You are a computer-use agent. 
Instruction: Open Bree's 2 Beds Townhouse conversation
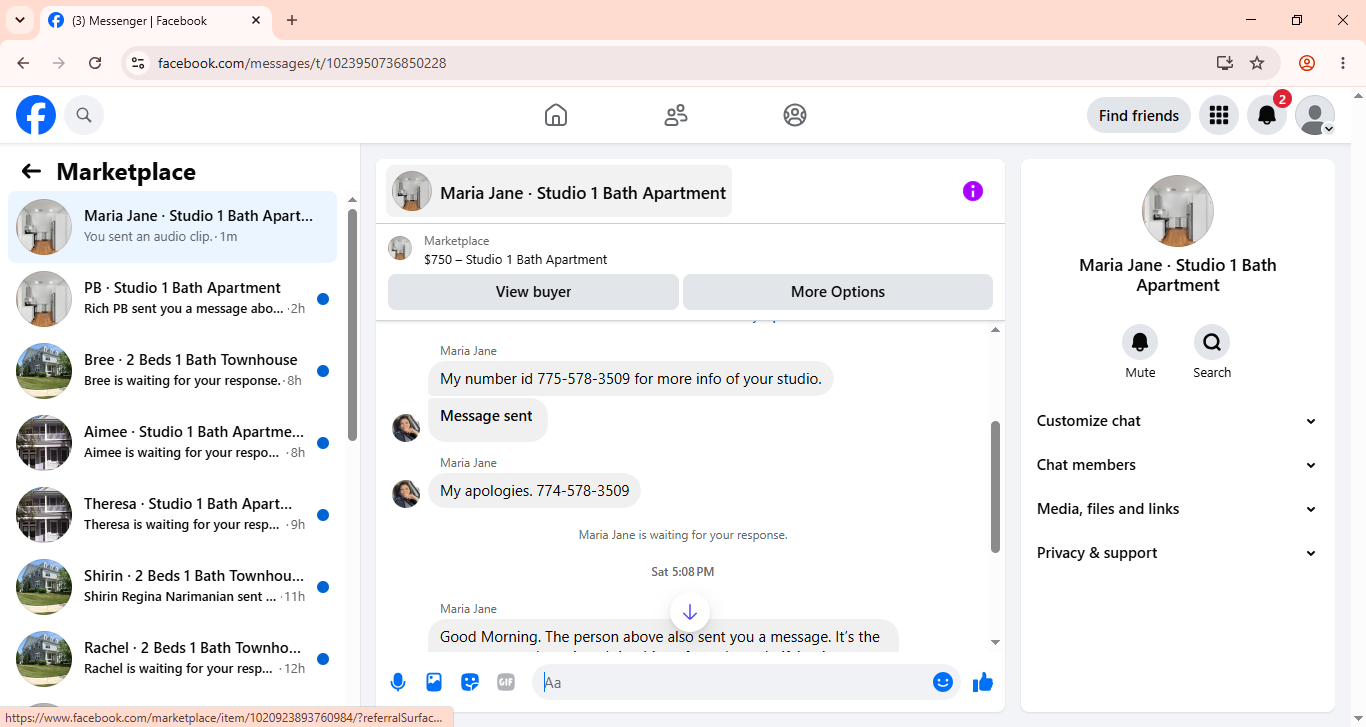(172, 371)
